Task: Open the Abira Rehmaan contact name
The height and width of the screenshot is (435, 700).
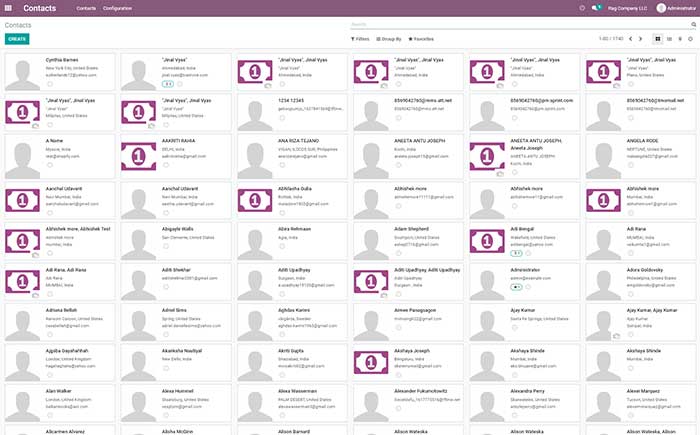Action: [294, 229]
